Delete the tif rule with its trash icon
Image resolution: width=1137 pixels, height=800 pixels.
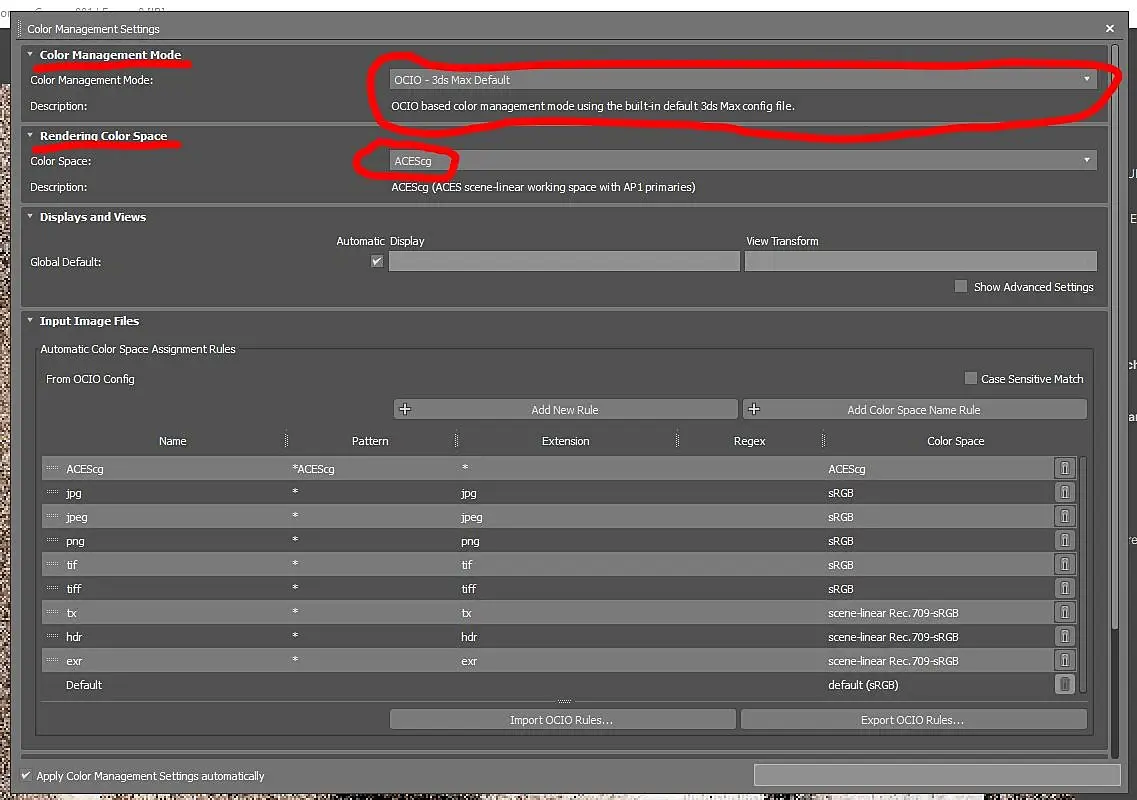click(x=1064, y=564)
